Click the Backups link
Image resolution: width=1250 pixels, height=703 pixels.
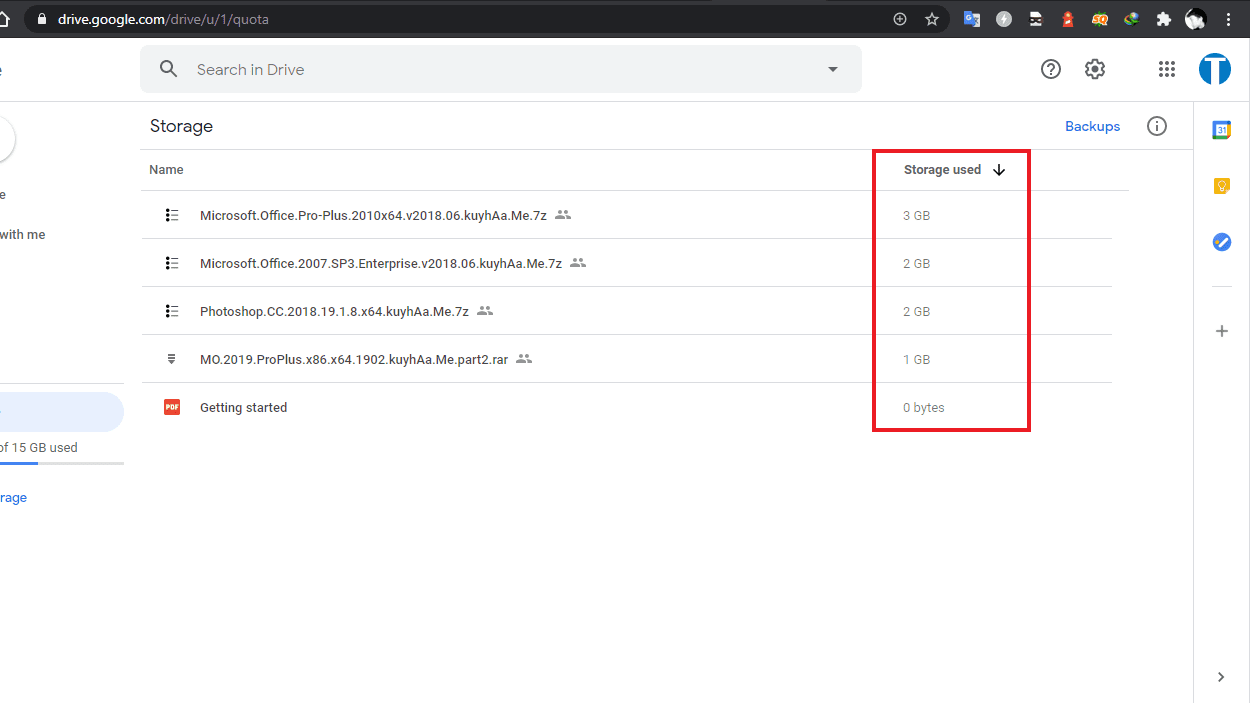point(1092,126)
